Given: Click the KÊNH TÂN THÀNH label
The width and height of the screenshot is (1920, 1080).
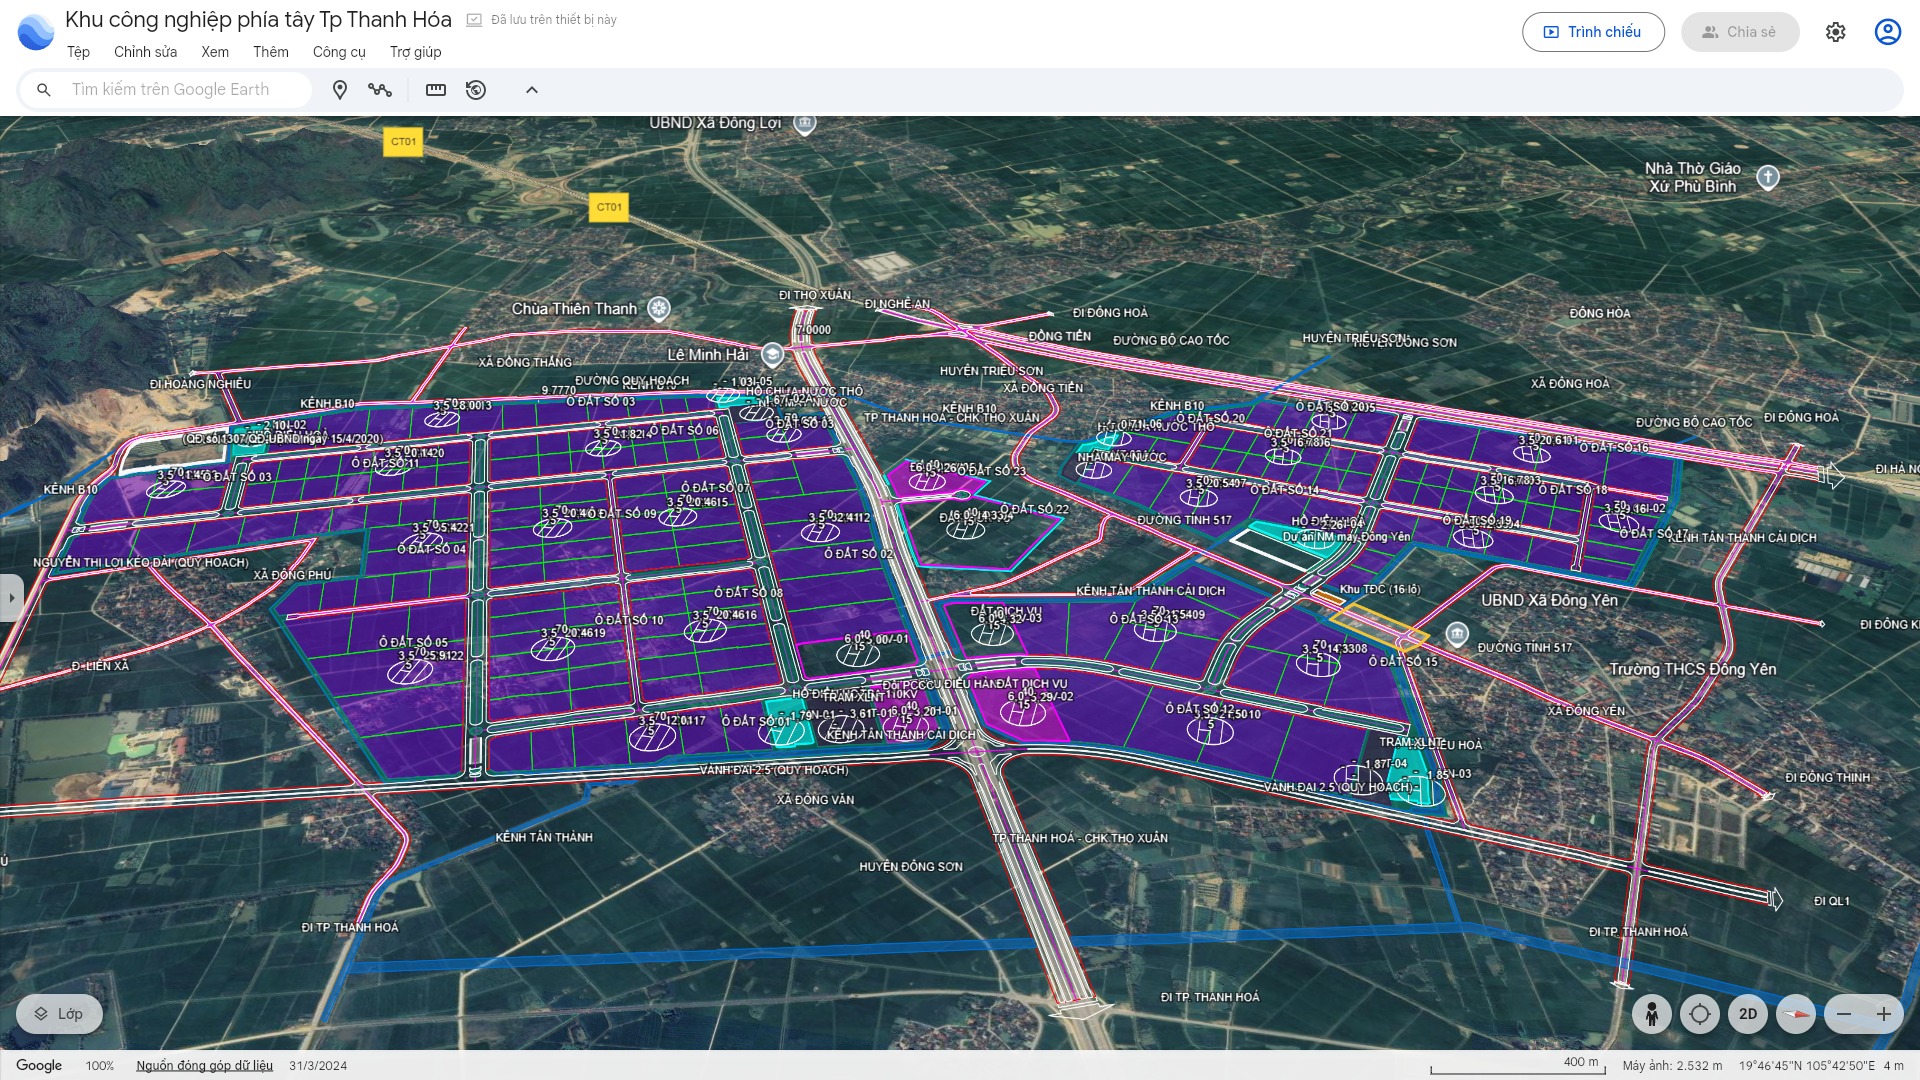Looking at the screenshot, I should (x=544, y=838).
